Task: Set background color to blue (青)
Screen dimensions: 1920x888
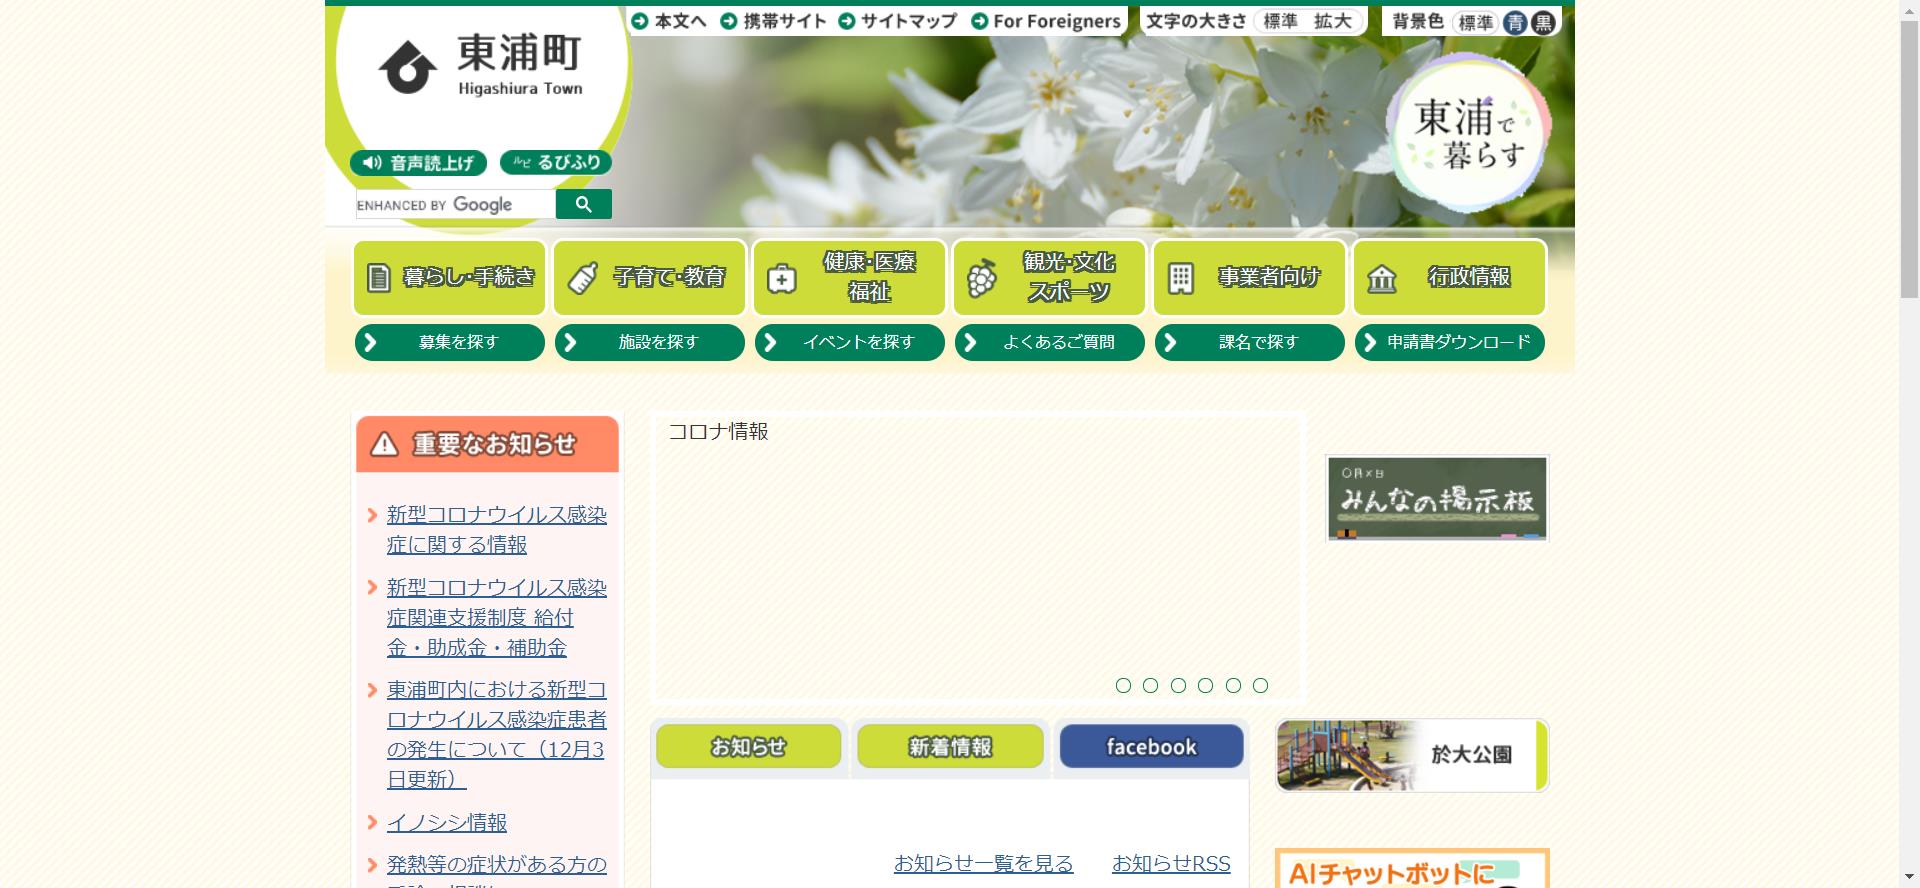Action: [1515, 23]
